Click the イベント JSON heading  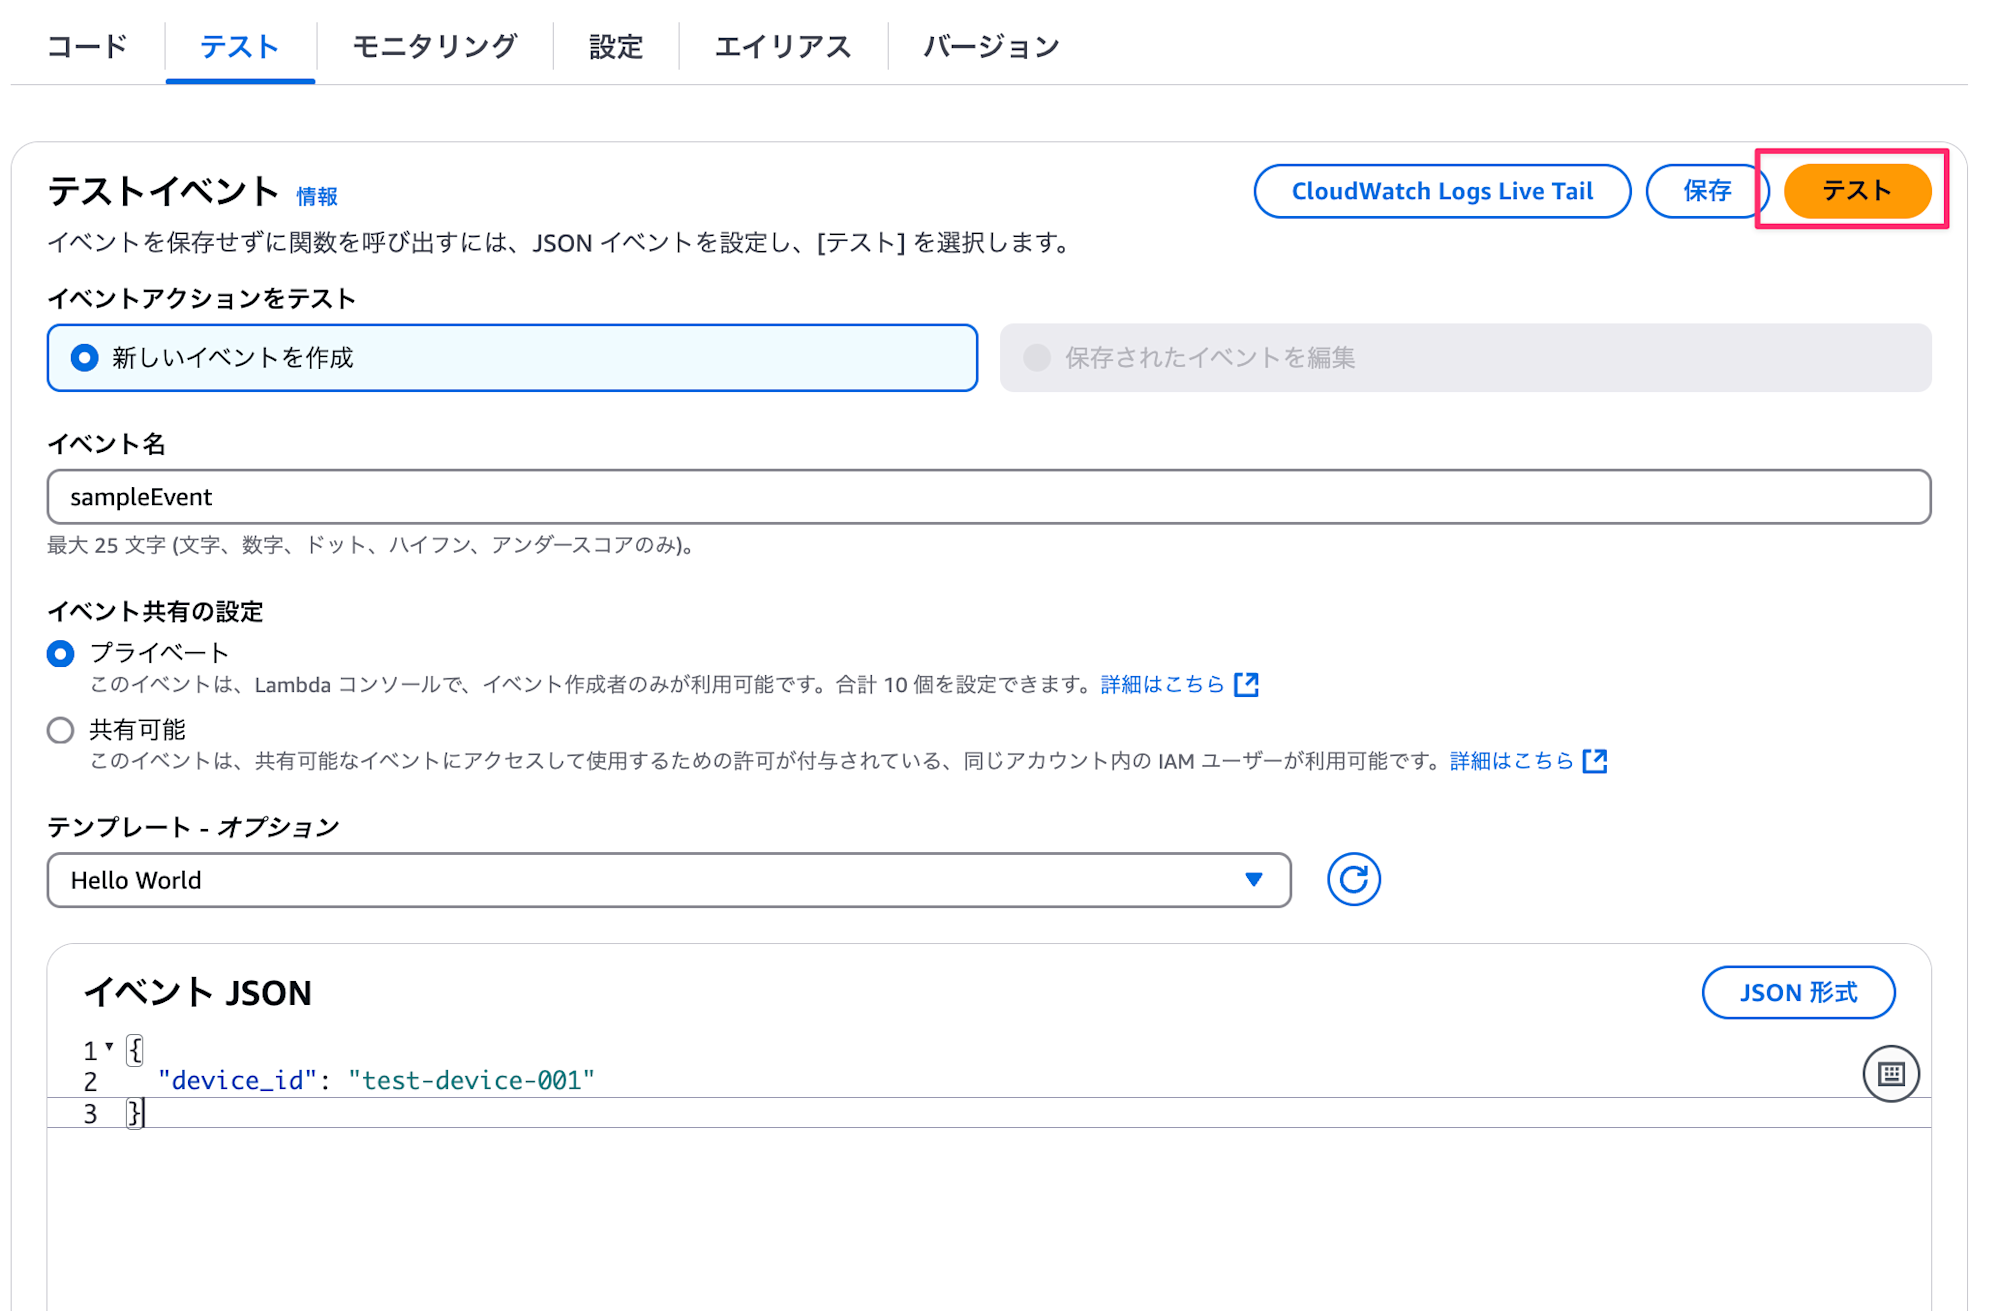click(198, 993)
